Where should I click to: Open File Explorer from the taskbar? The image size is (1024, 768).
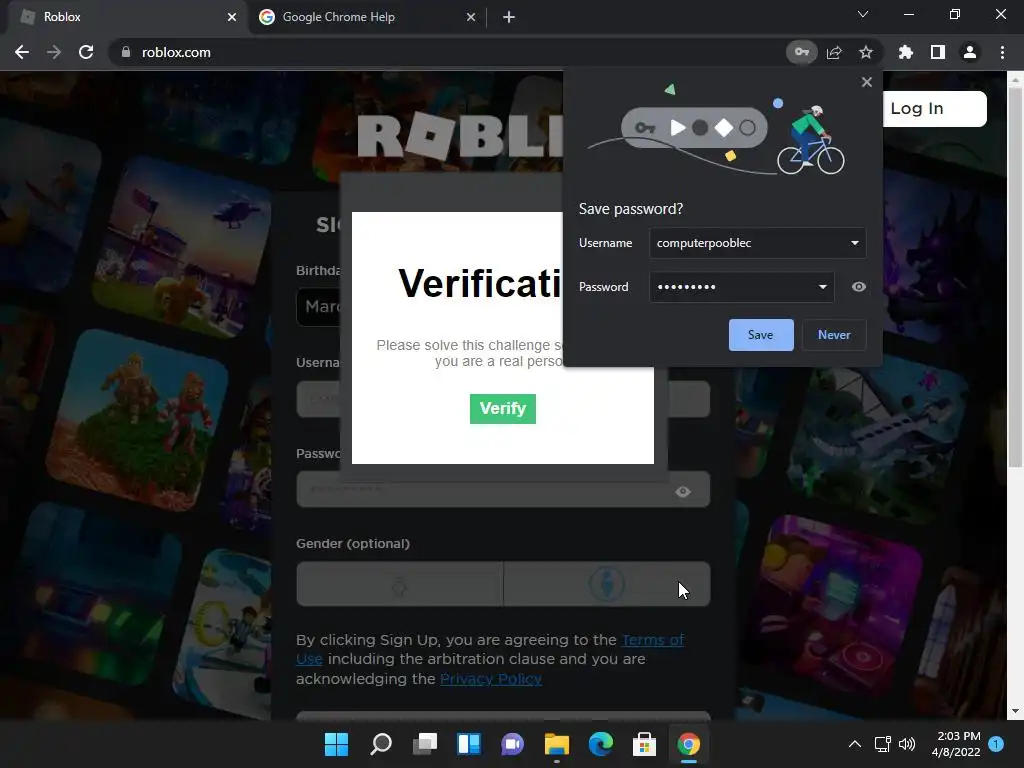556,744
